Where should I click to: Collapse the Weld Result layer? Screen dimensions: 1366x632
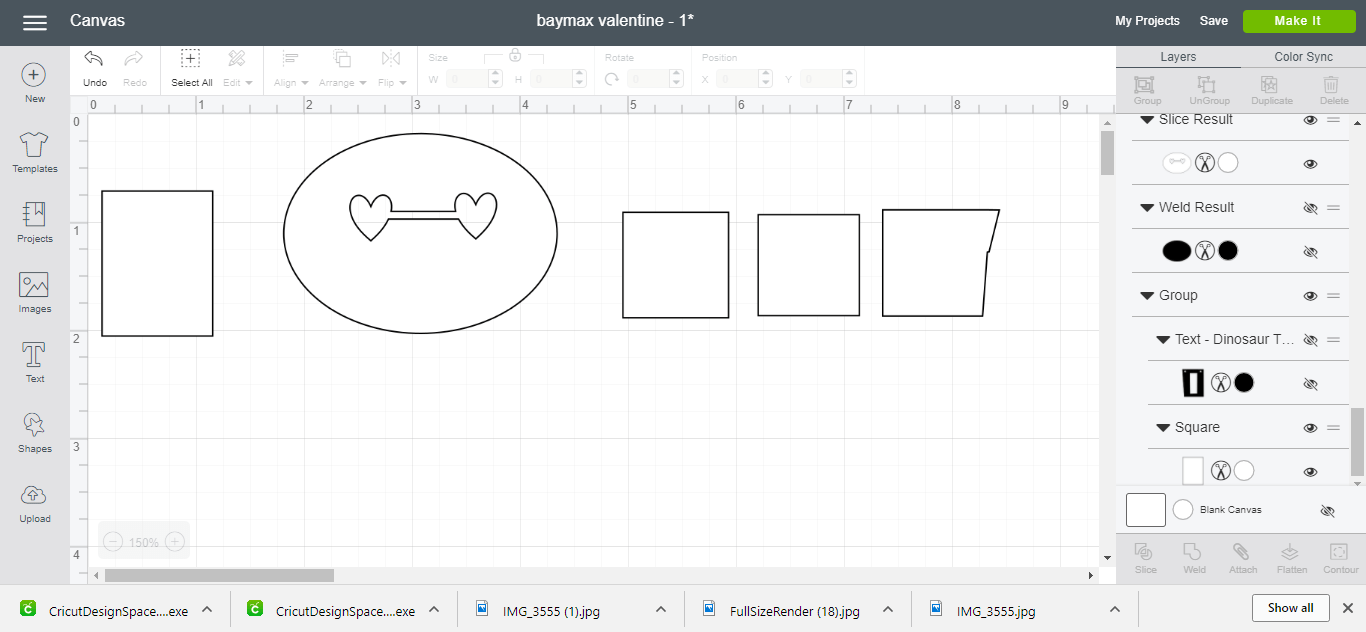point(1147,208)
